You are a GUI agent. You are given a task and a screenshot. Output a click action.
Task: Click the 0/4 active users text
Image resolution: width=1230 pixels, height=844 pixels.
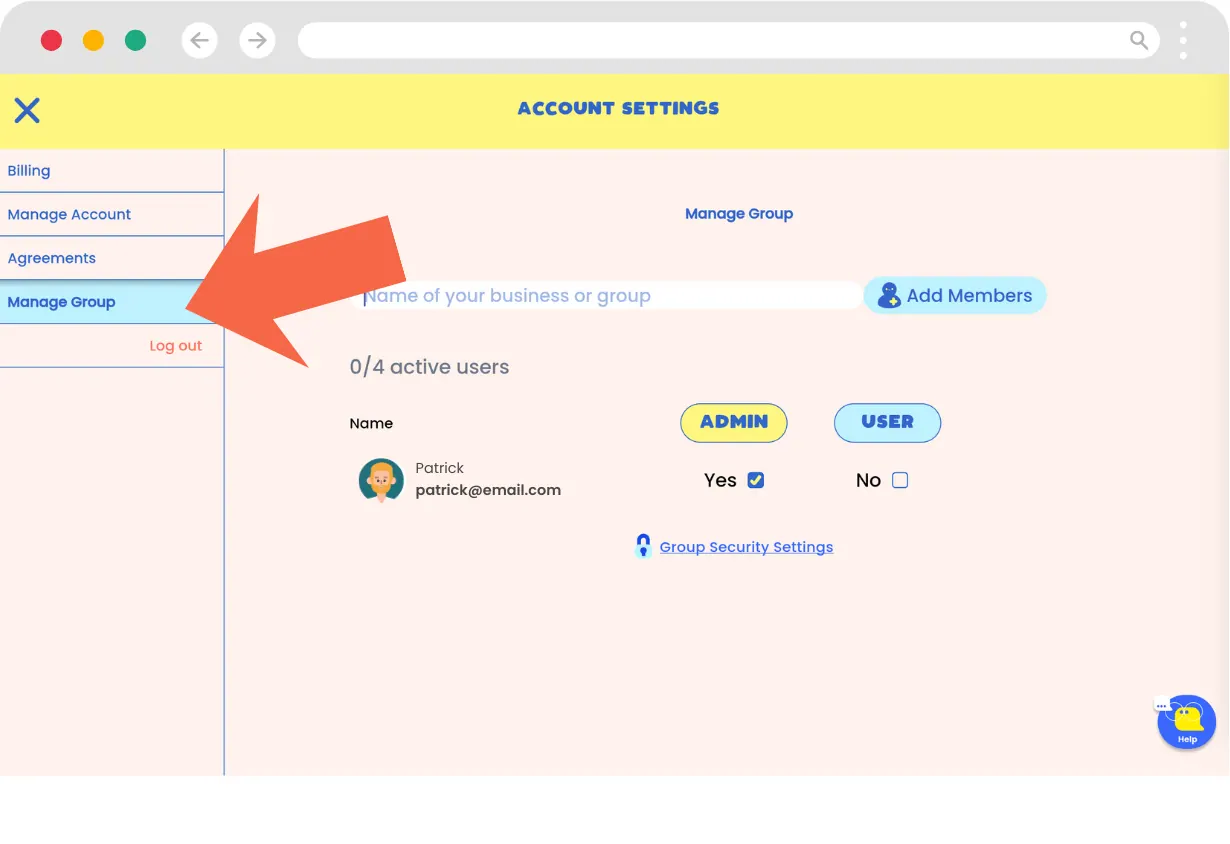[x=429, y=367]
